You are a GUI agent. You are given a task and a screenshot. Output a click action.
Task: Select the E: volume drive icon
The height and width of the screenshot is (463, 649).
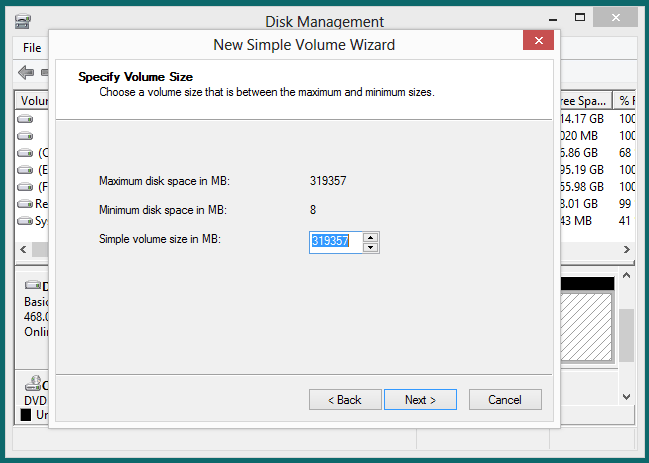pos(26,170)
